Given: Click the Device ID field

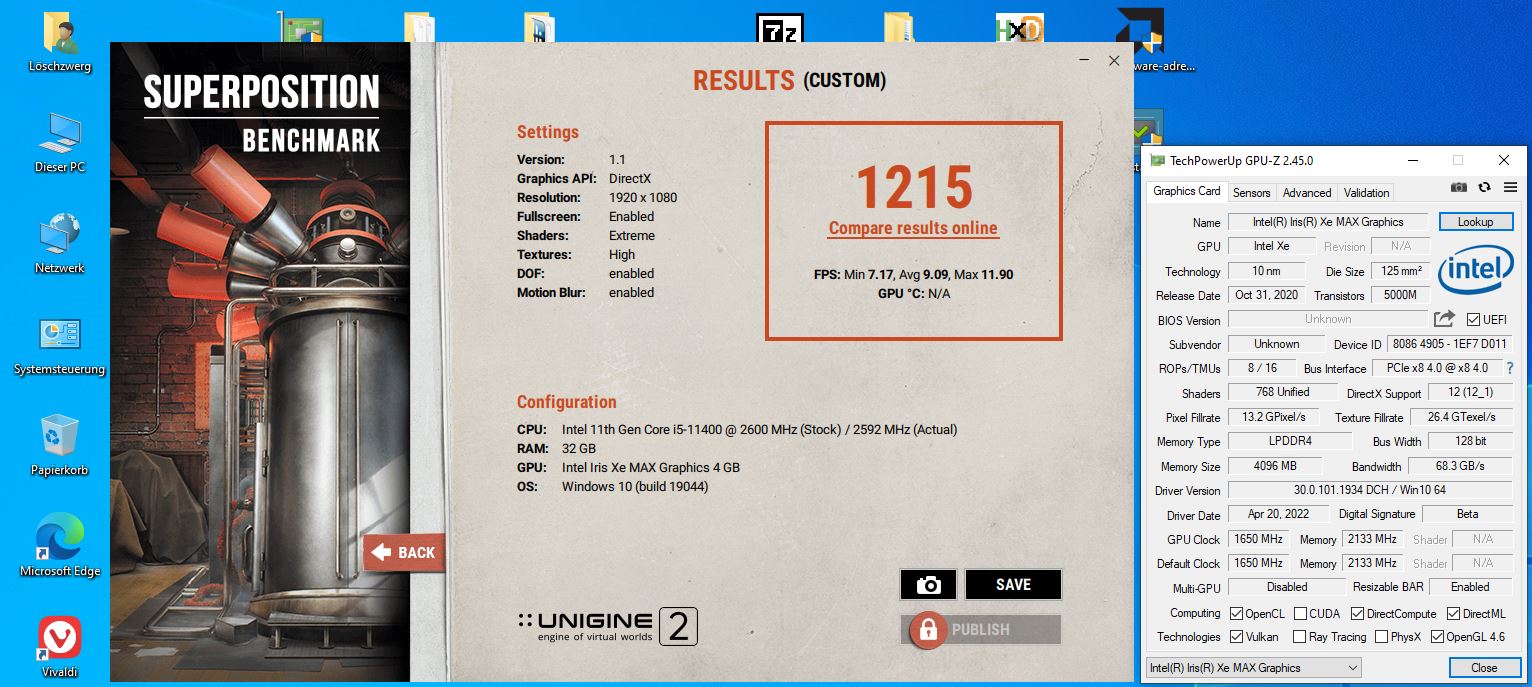Looking at the screenshot, I should [x=1449, y=344].
